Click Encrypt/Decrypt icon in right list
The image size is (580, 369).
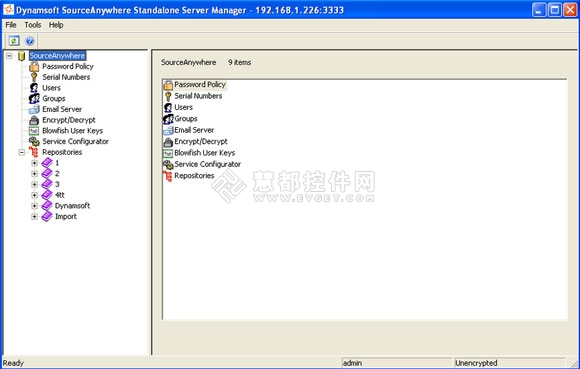click(168, 142)
